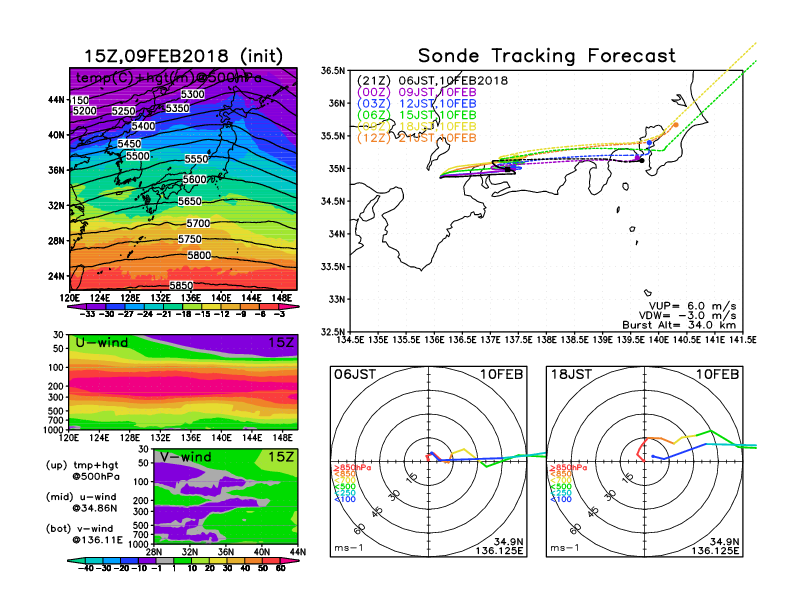792x612 pixels.
Task: Click the 'Burst Alt= 34.0 km' text
Action: 679,325
